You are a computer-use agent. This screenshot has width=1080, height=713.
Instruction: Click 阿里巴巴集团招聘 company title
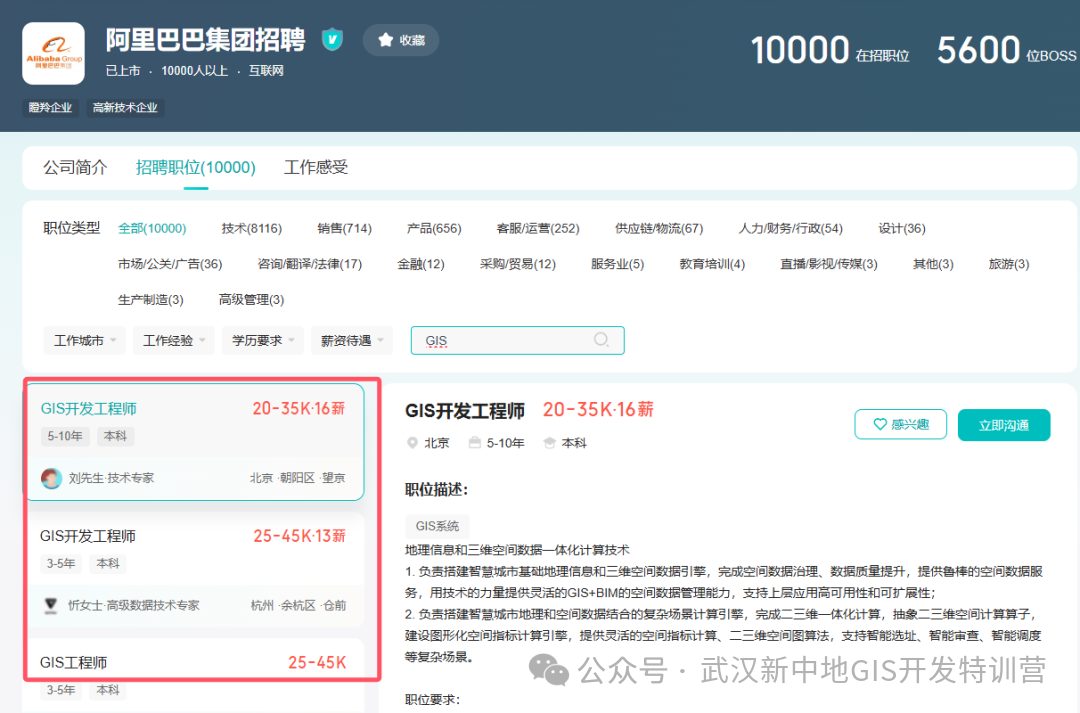pyautogui.click(x=205, y=40)
